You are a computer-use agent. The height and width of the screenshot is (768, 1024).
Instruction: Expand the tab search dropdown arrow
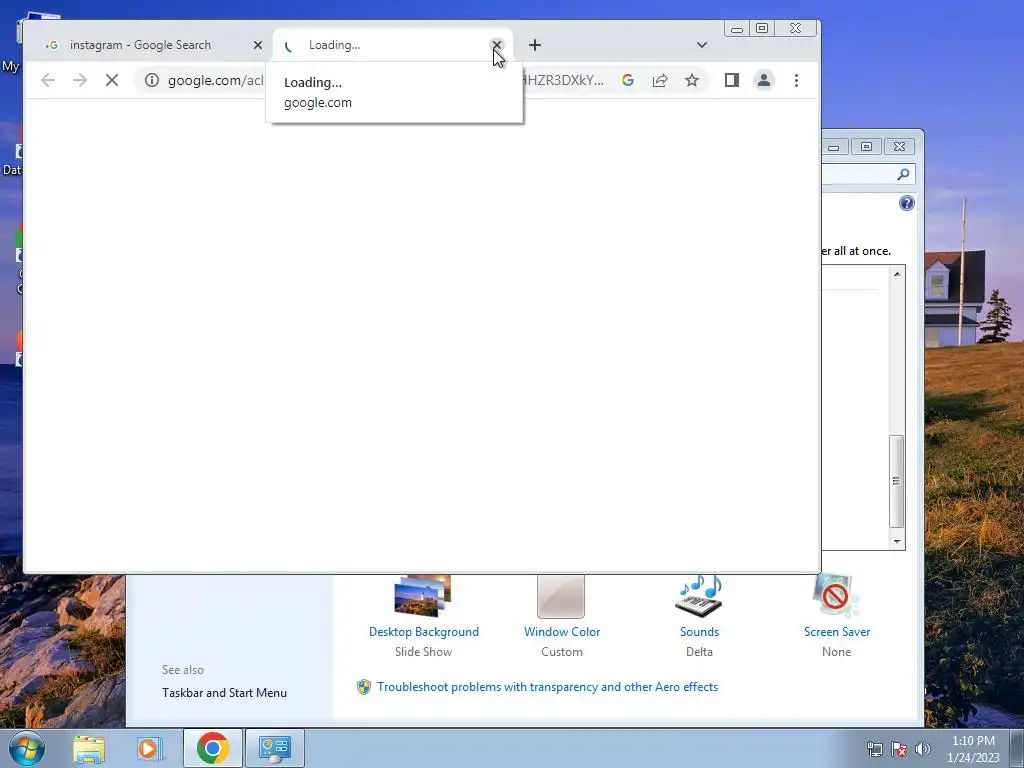click(701, 45)
